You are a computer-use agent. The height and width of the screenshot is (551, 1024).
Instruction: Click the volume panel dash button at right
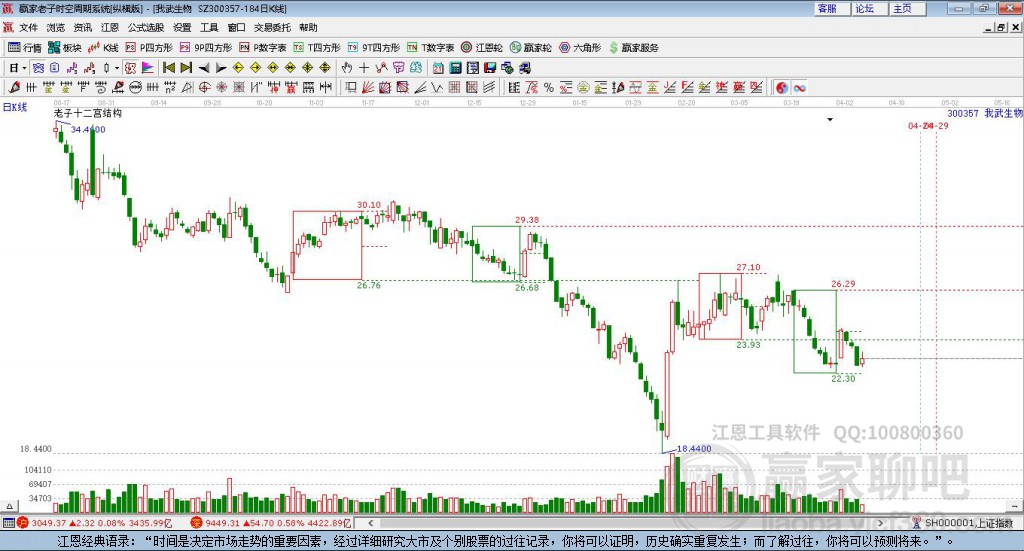1014,506
